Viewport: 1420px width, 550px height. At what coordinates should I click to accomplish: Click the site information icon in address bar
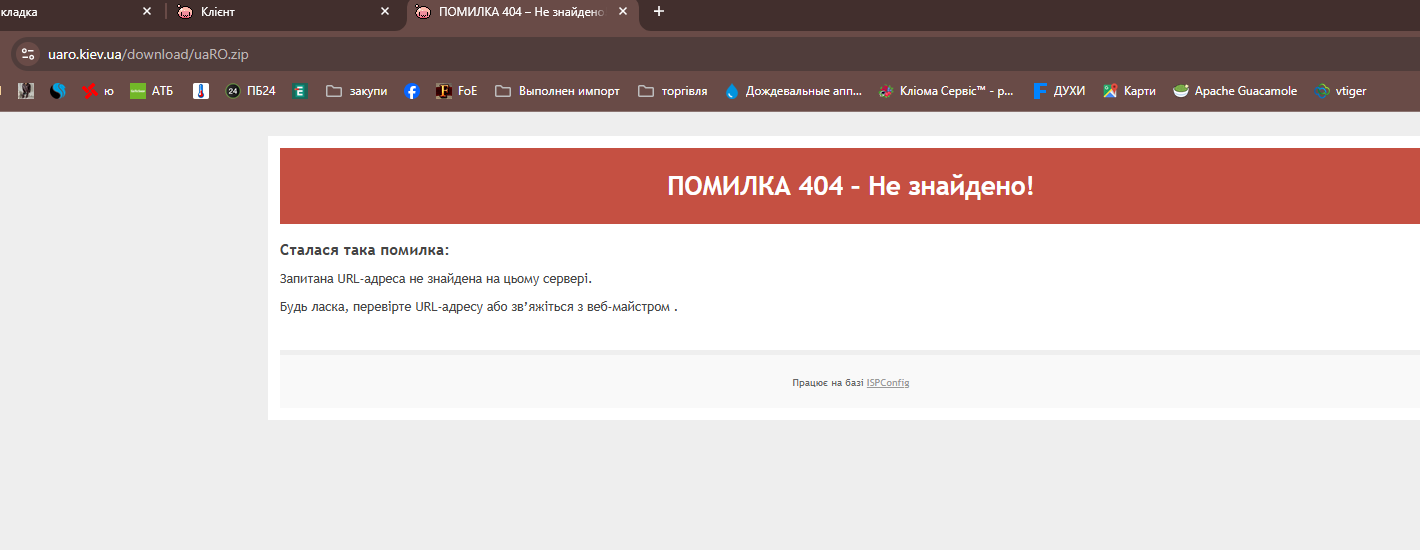click(x=28, y=54)
